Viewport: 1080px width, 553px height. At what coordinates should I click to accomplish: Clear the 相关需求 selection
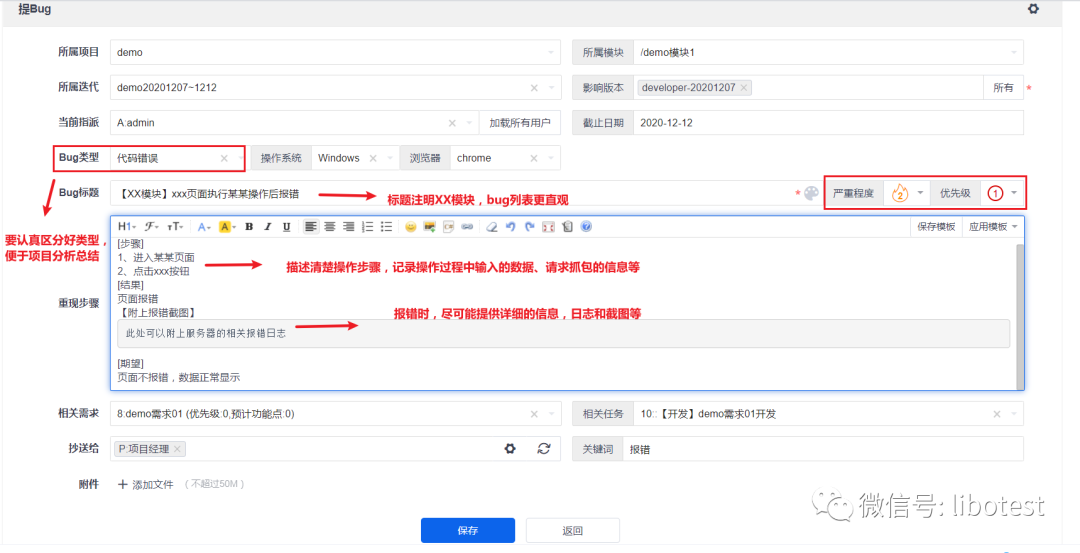(534, 414)
